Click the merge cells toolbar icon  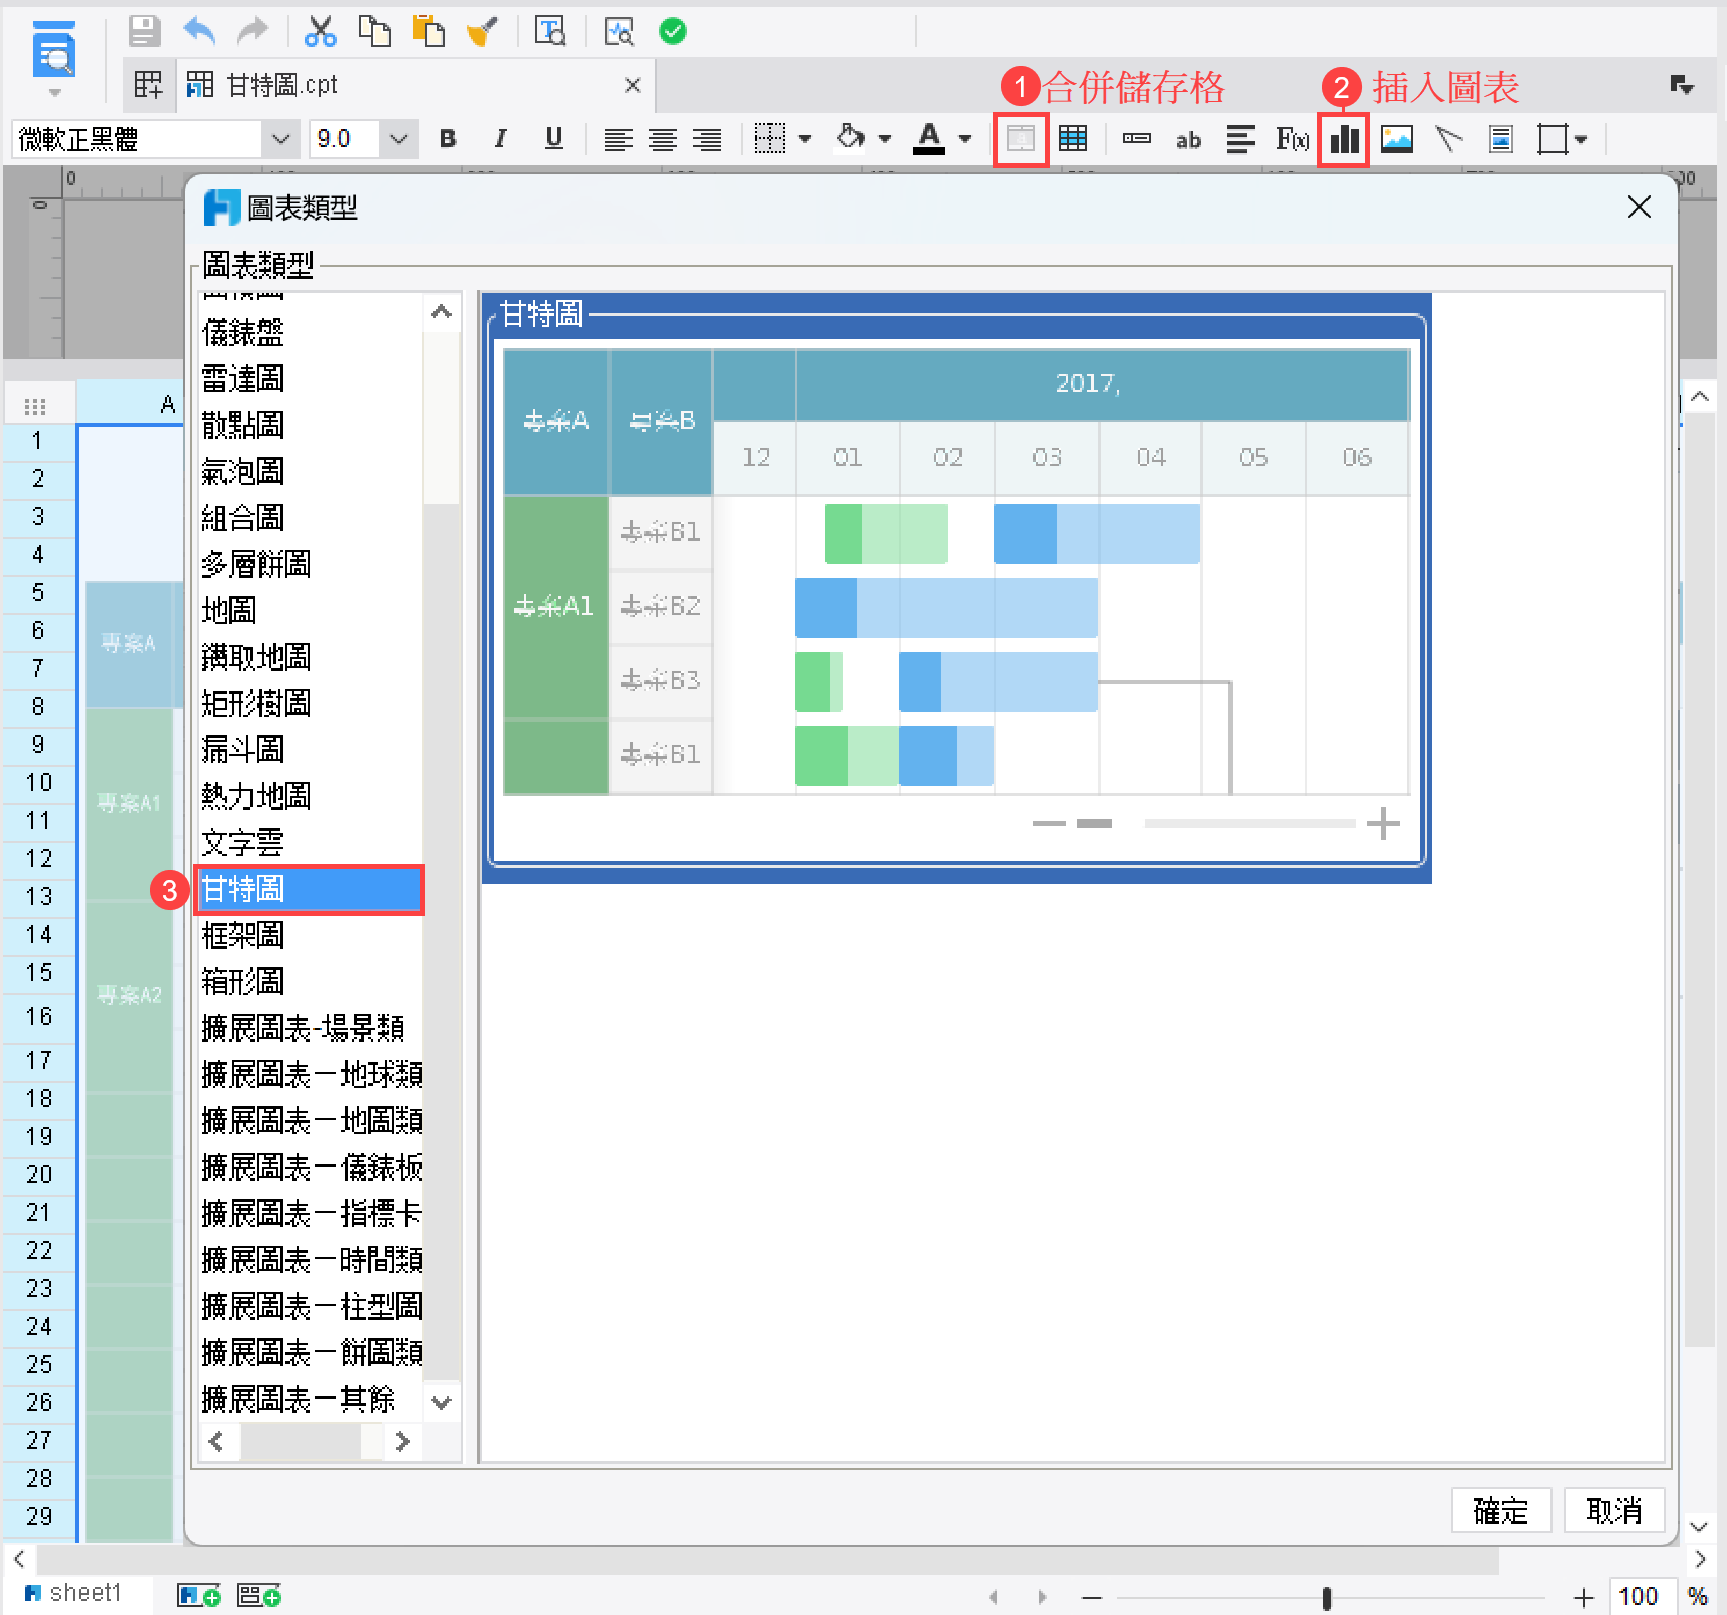[1020, 139]
